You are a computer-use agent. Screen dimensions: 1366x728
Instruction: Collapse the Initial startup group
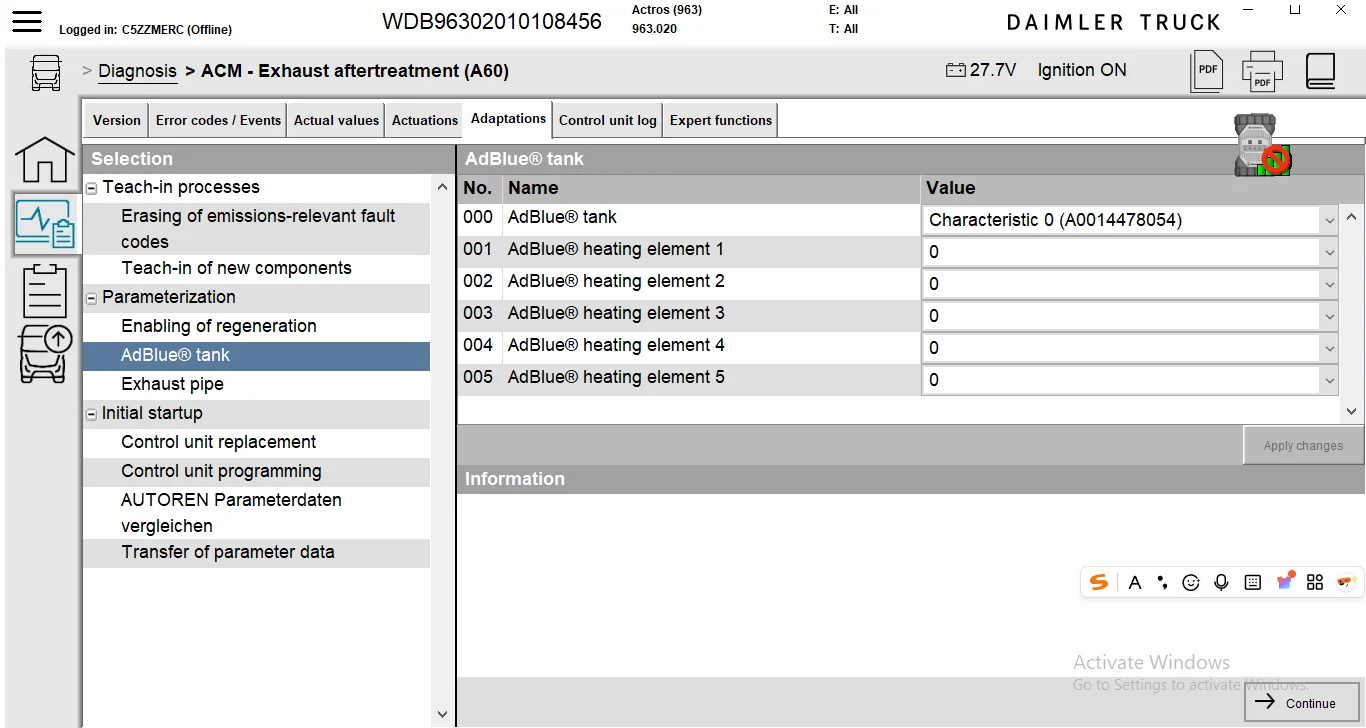tap(91, 414)
